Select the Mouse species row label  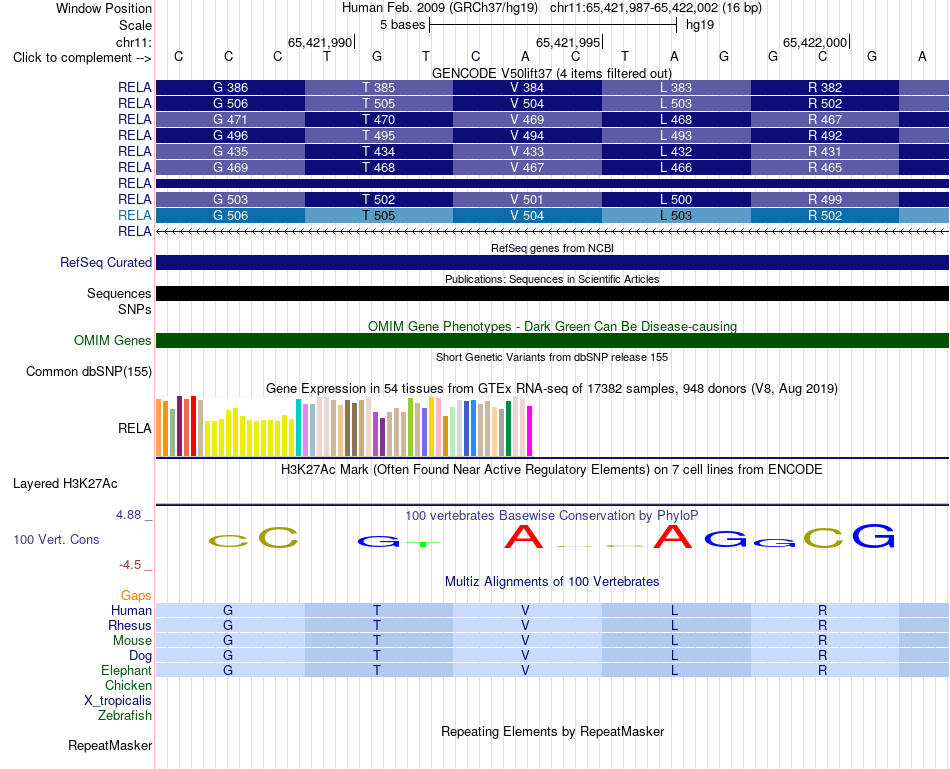132,641
